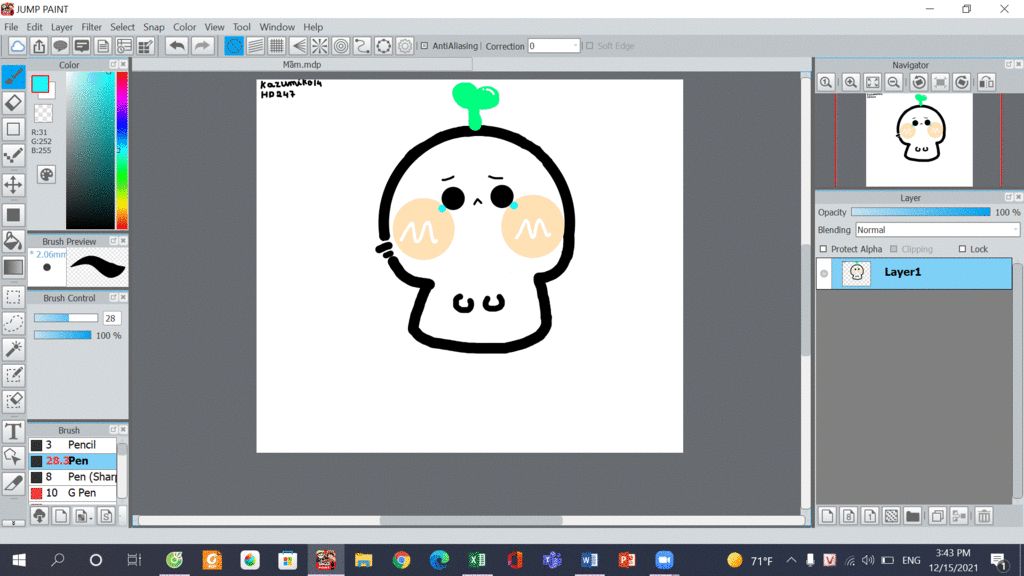Open the snap settings gear
The width and height of the screenshot is (1024, 576).
pyautogui.click(x=405, y=46)
